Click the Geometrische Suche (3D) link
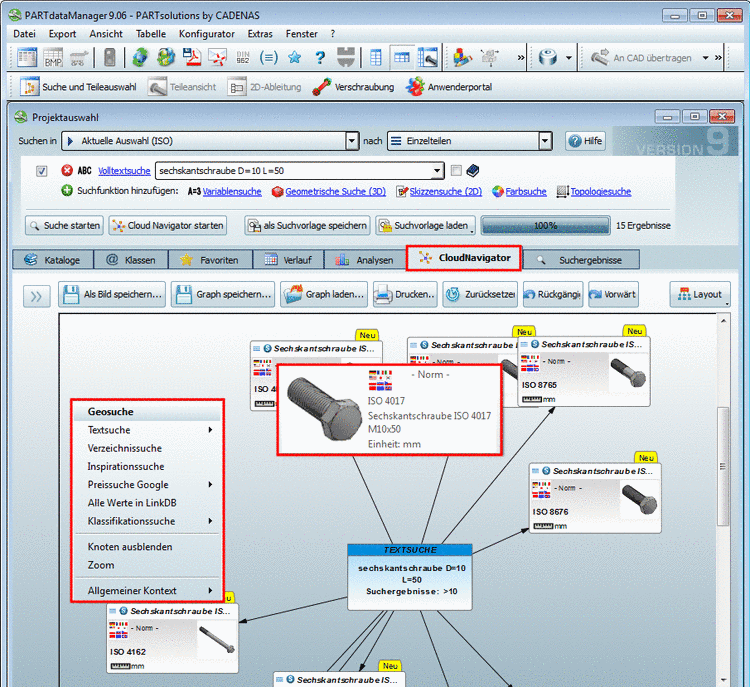 pos(335,191)
